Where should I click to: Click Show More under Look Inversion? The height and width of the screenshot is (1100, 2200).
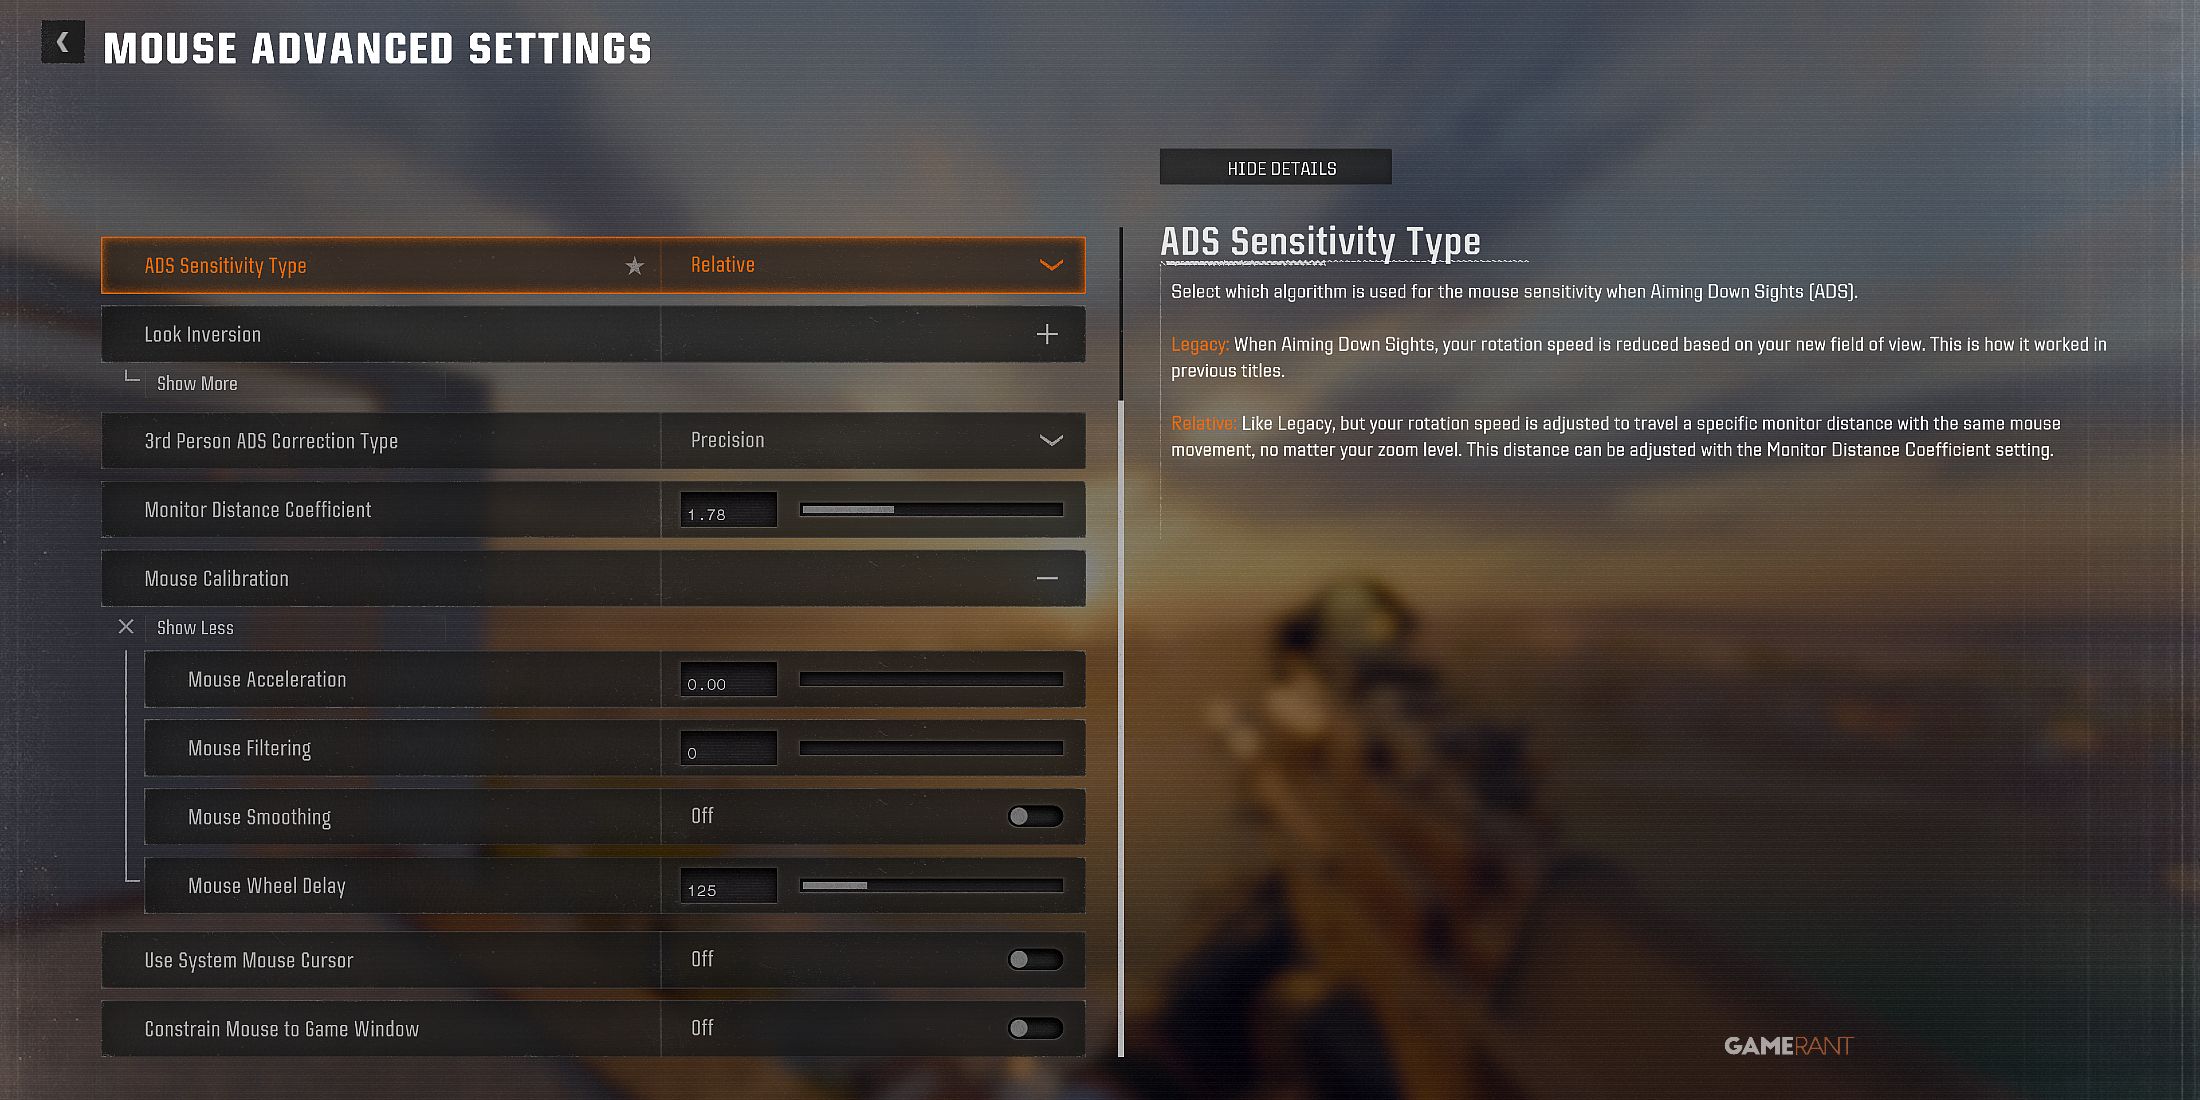click(x=196, y=383)
